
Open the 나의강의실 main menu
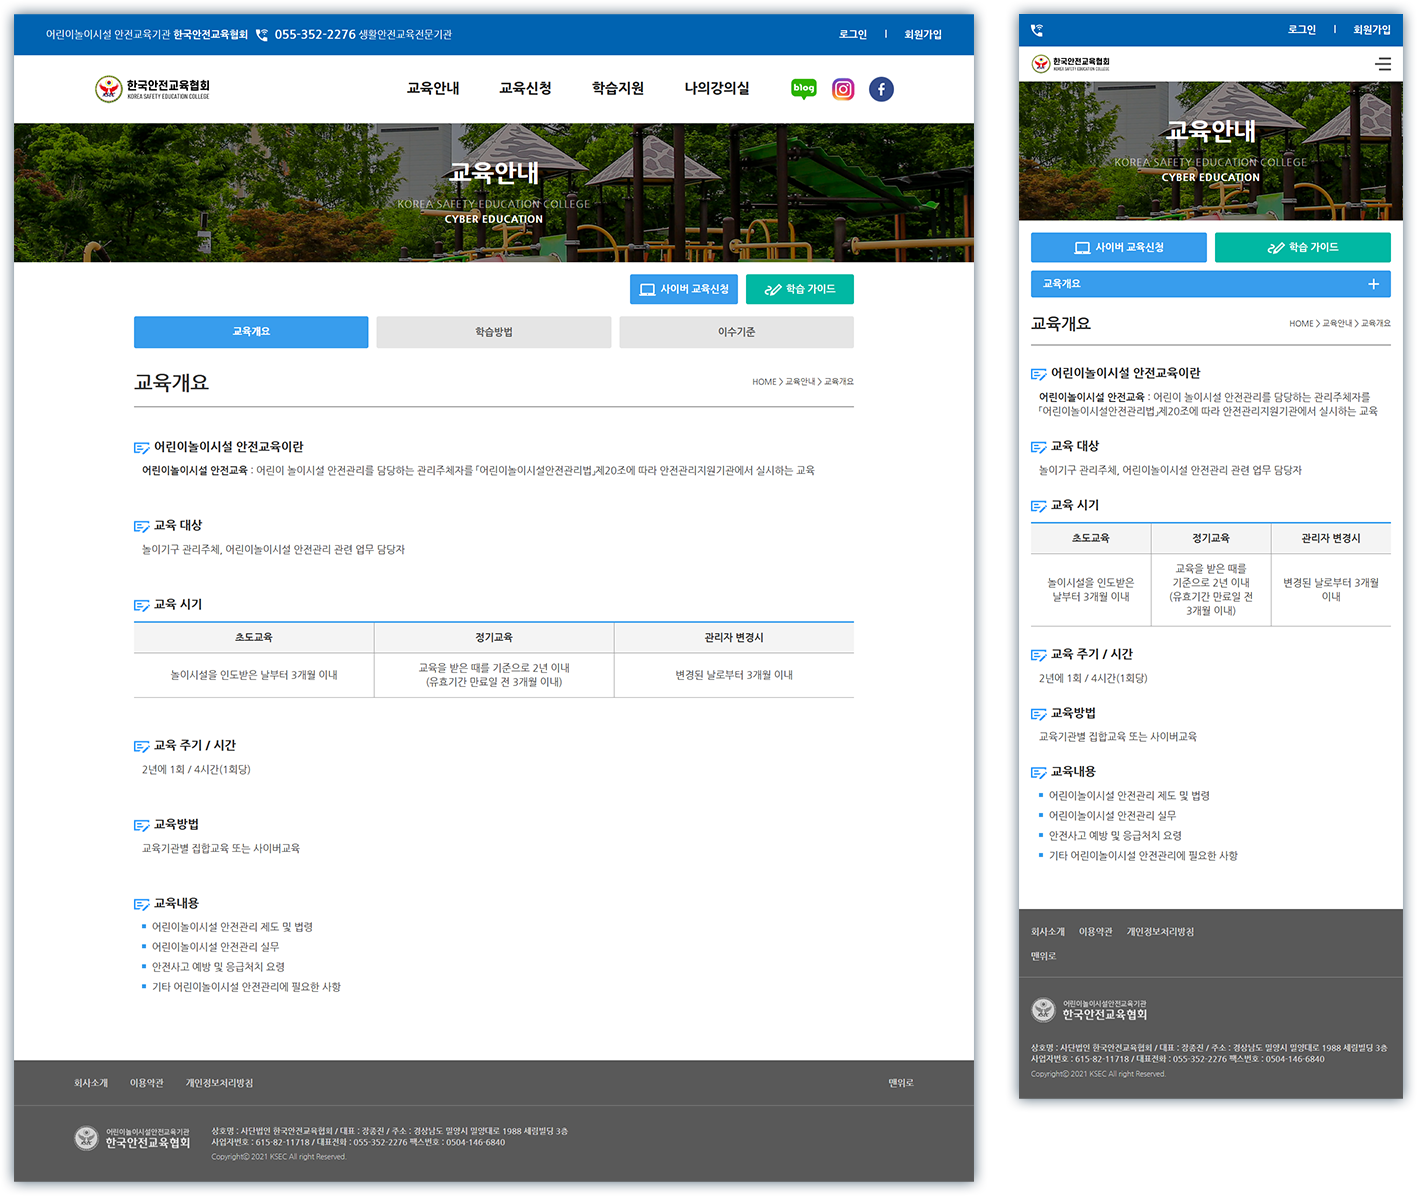click(x=716, y=88)
